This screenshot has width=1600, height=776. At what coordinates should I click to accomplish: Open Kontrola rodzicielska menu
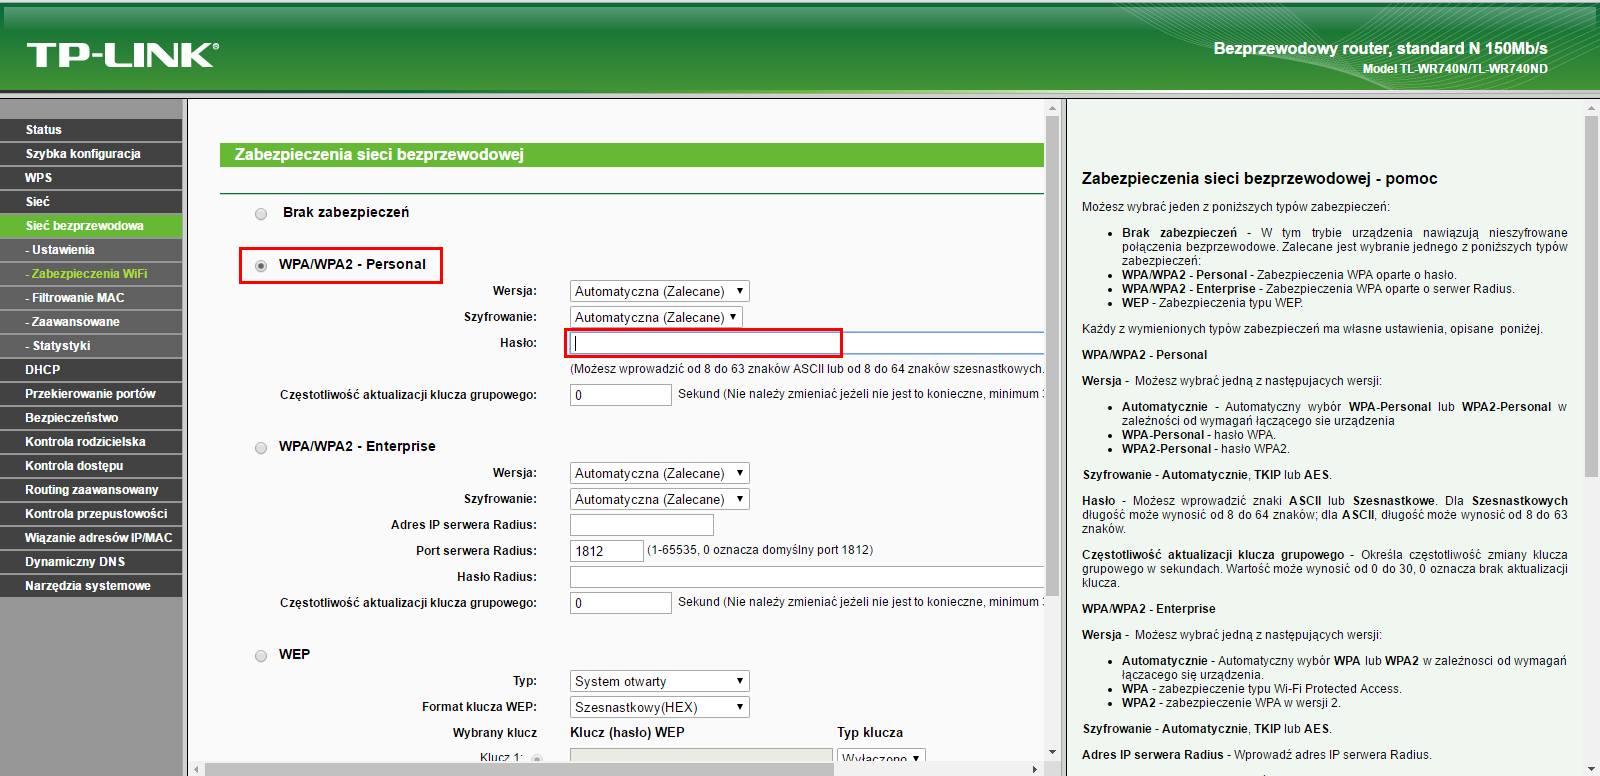[x=91, y=442]
